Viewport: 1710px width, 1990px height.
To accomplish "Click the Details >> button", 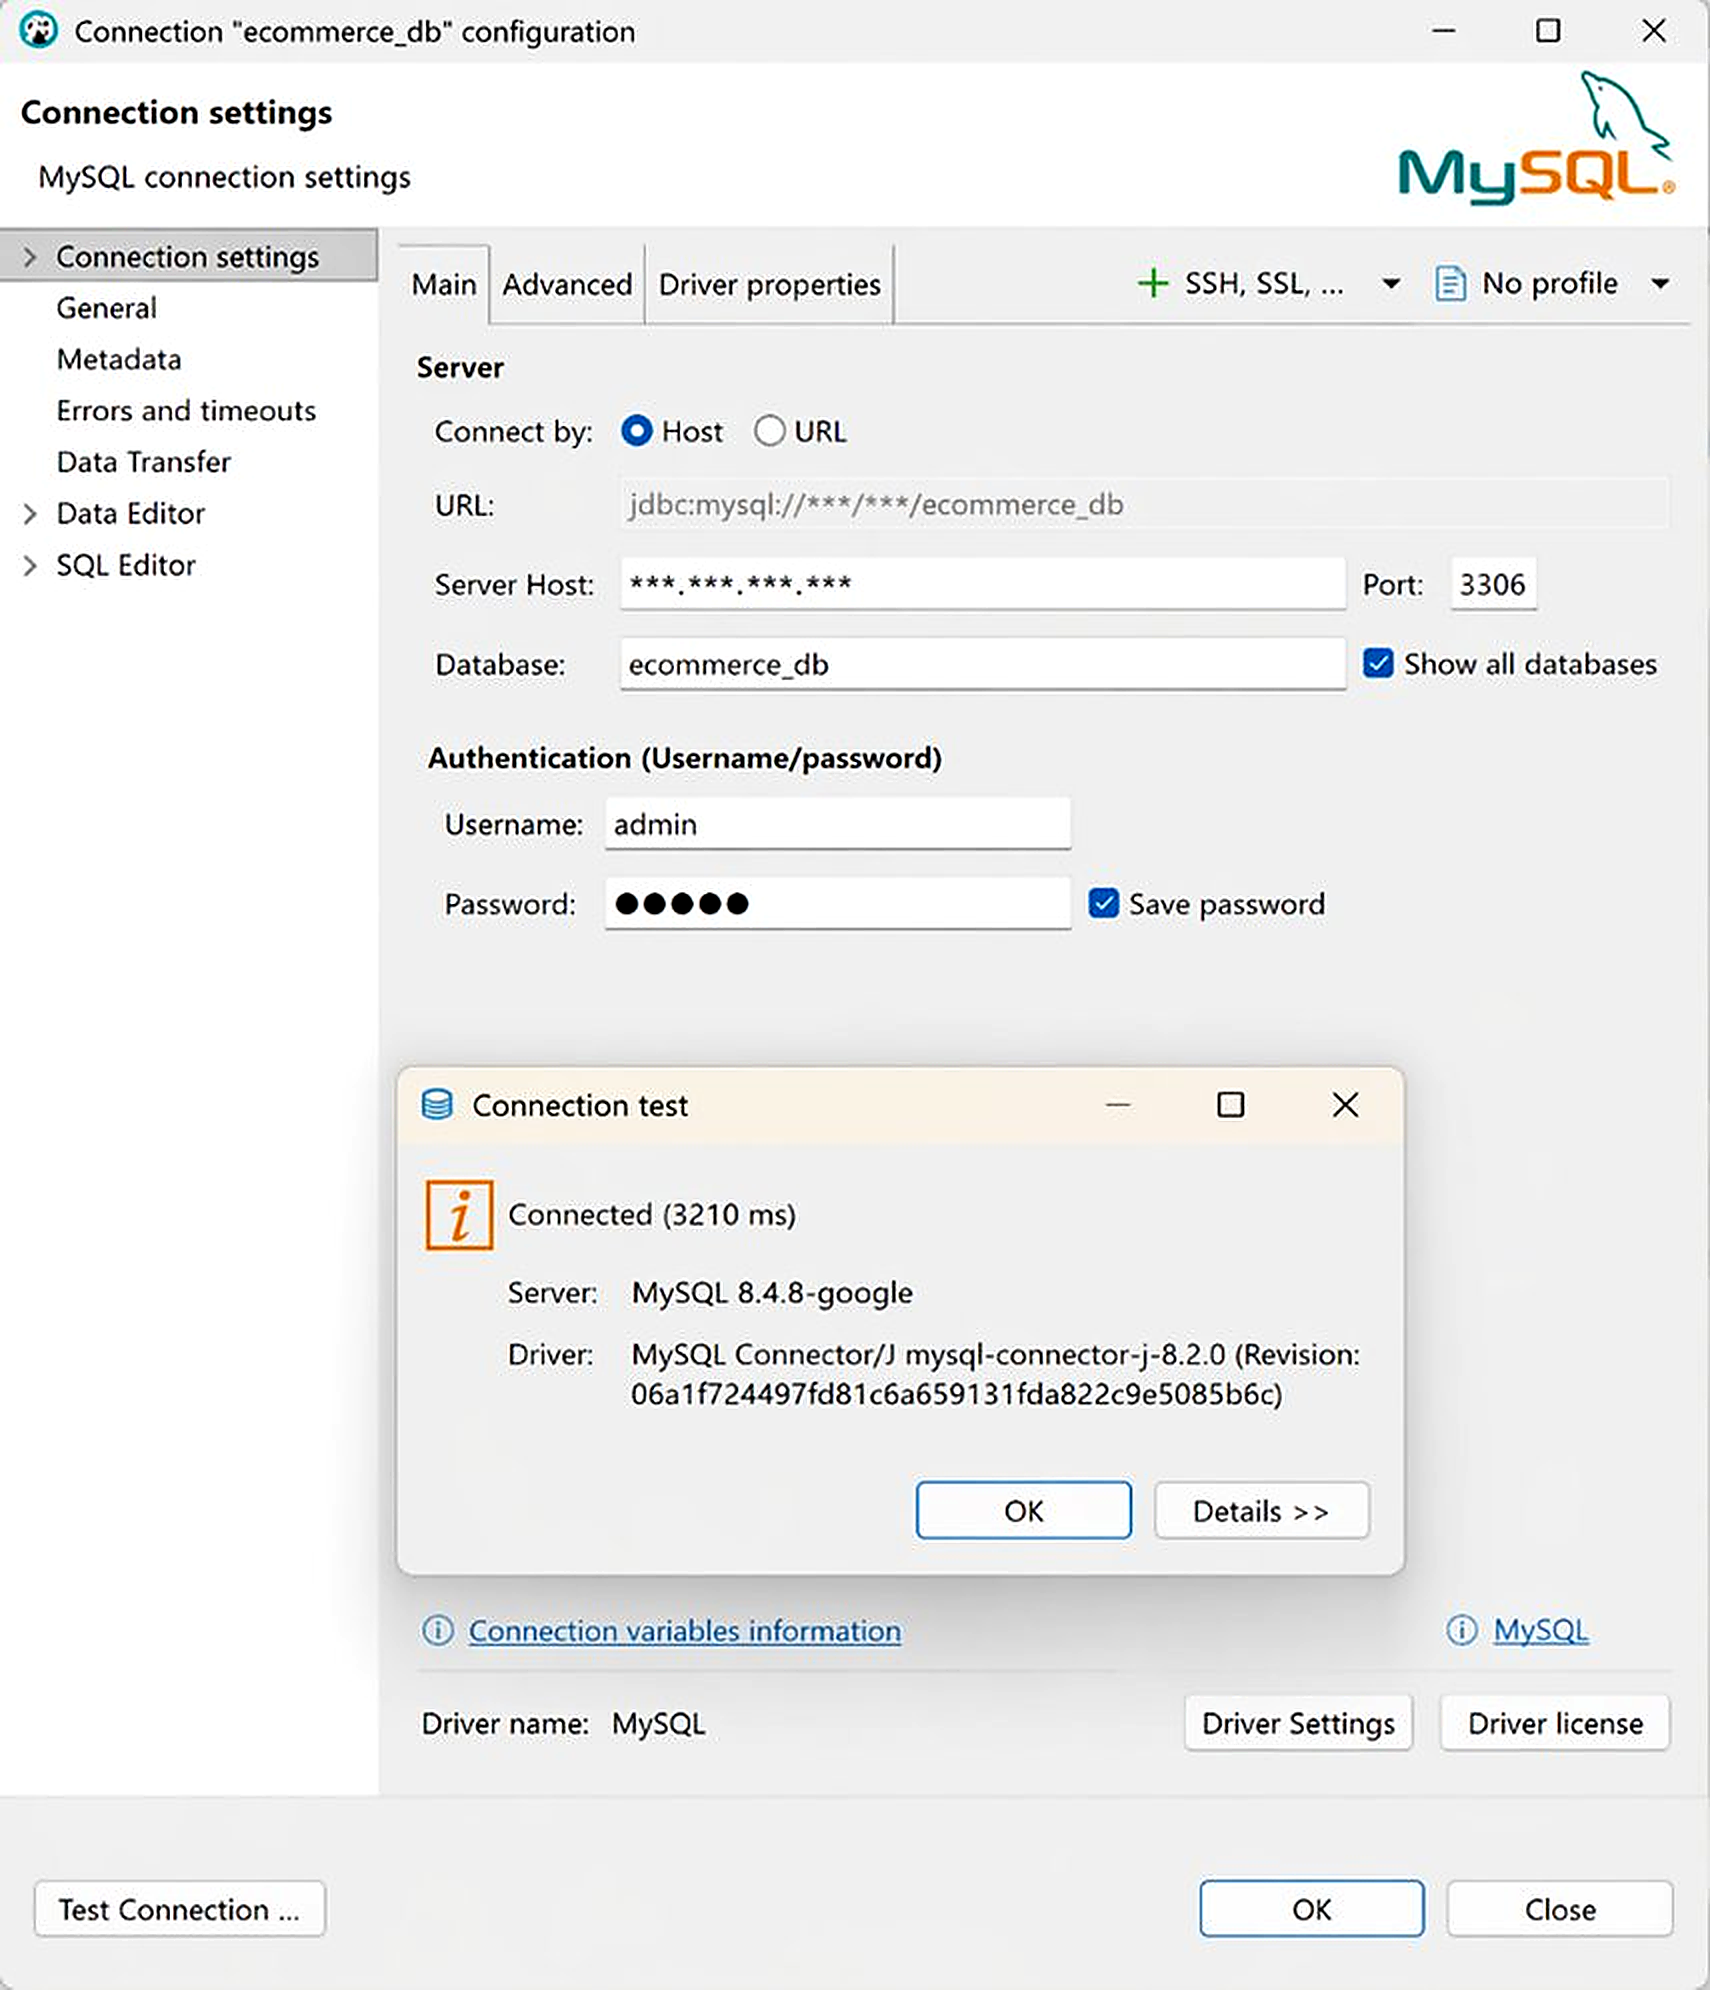I will [1261, 1511].
